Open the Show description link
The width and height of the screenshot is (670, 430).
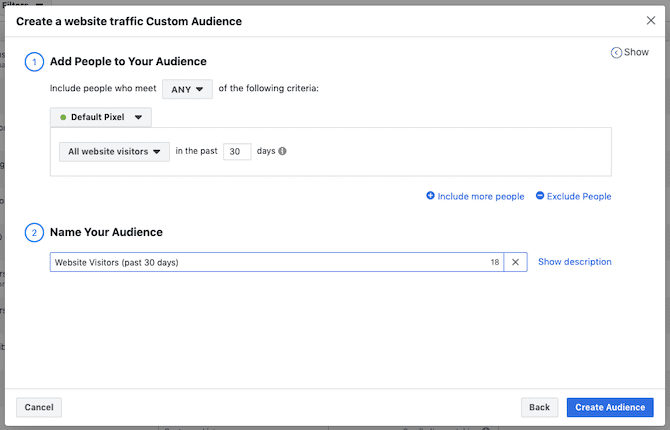pyautogui.click(x=574, y=262)
